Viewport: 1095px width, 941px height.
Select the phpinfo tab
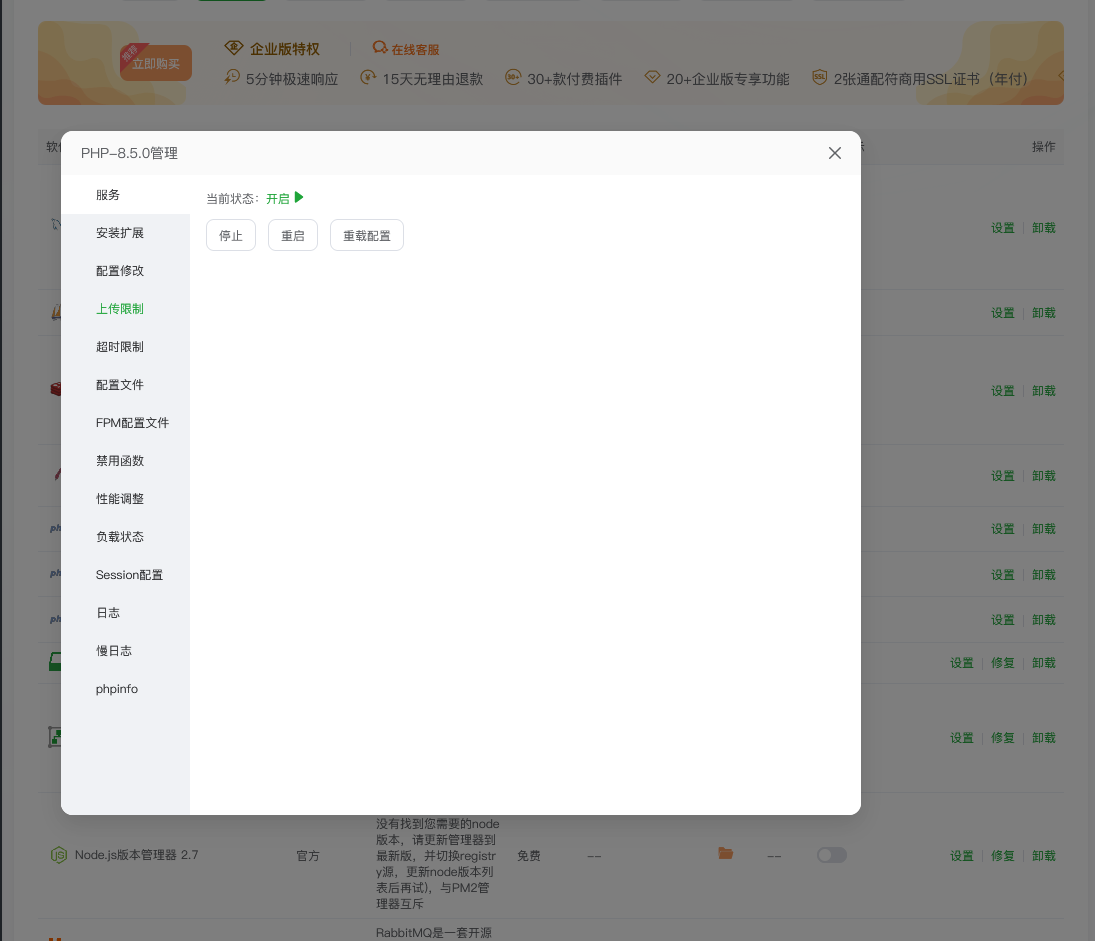[116, 688]
